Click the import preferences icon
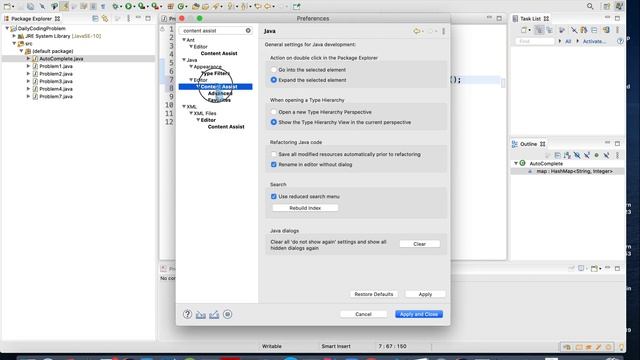640x360 pixels. 200,315
